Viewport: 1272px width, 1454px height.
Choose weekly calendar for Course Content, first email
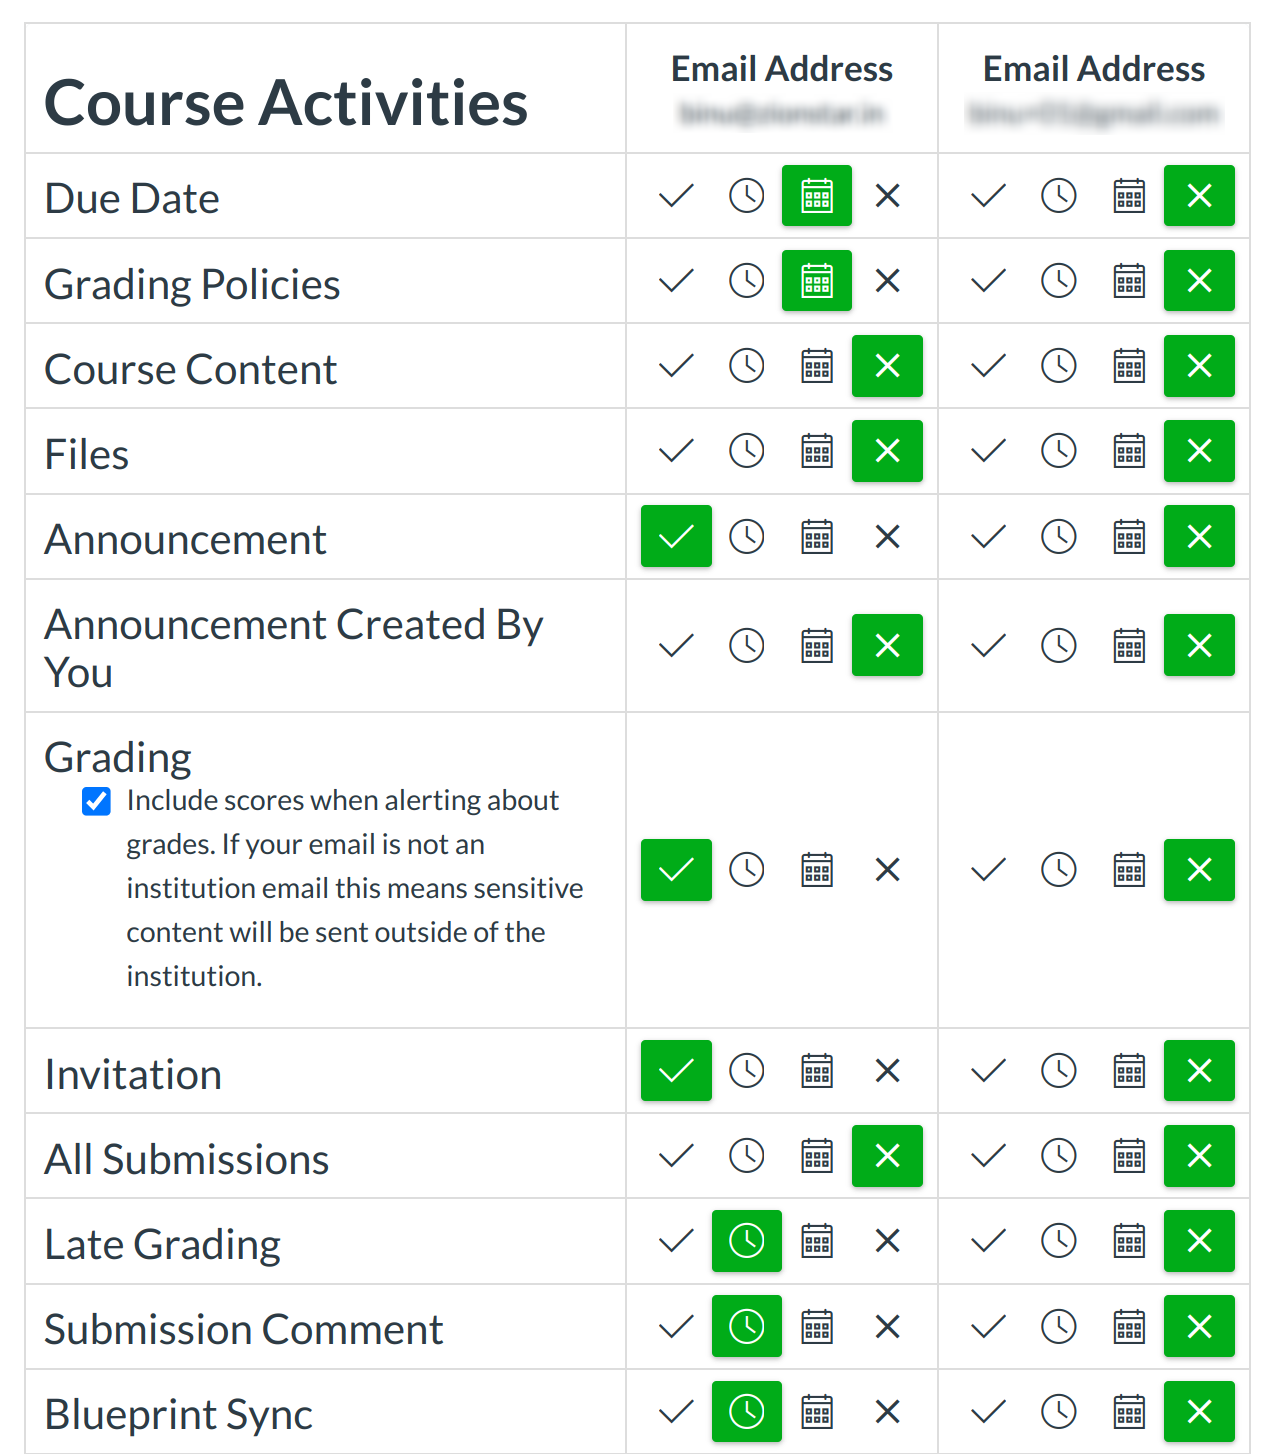[817, 366]
